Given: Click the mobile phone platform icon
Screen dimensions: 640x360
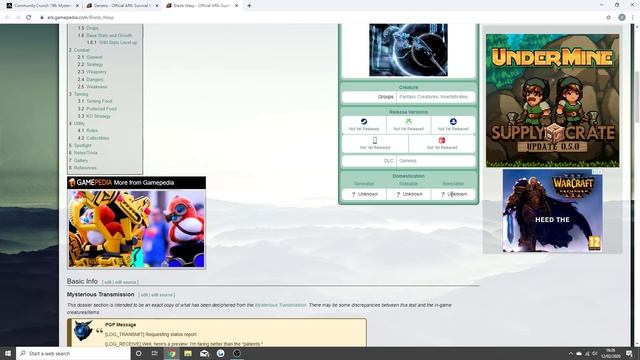Looking at the screenshot, I should pyautogui.click(x=375, y=140).
